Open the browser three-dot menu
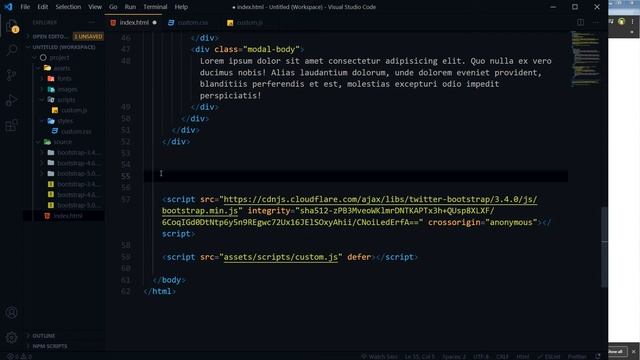Image resolution: width=640 pixels, height=360 pixels. pyautogui.click(x=633, y=22)
